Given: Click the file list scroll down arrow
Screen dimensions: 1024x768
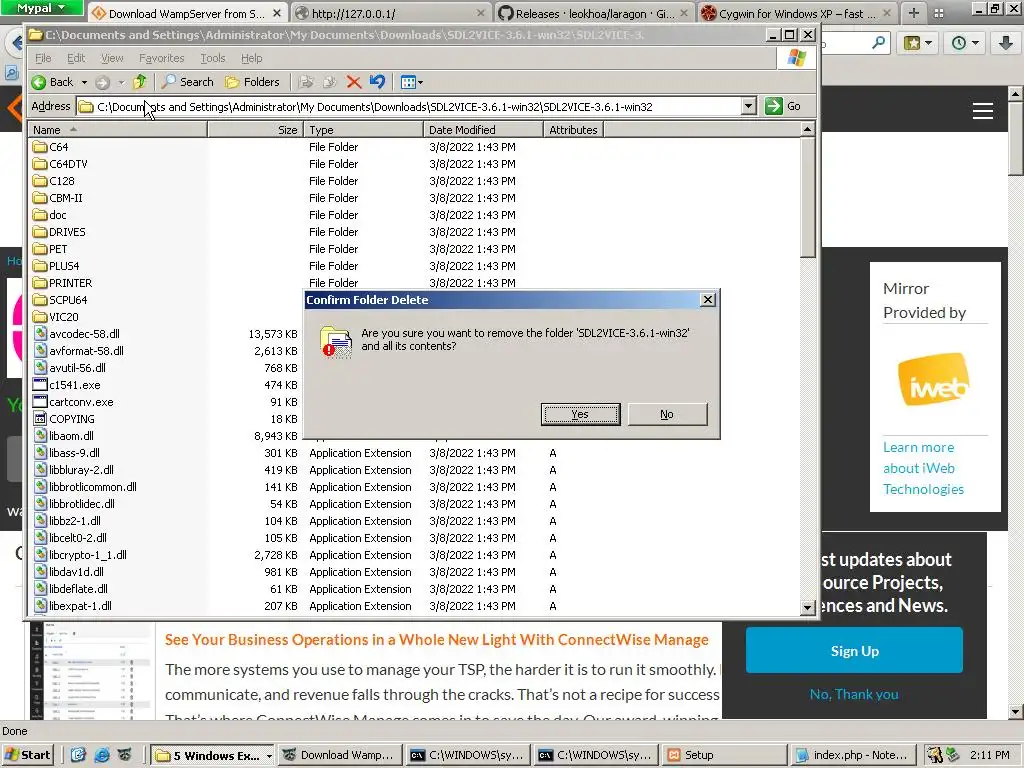Looking at the screenshot, I should 807,607.
